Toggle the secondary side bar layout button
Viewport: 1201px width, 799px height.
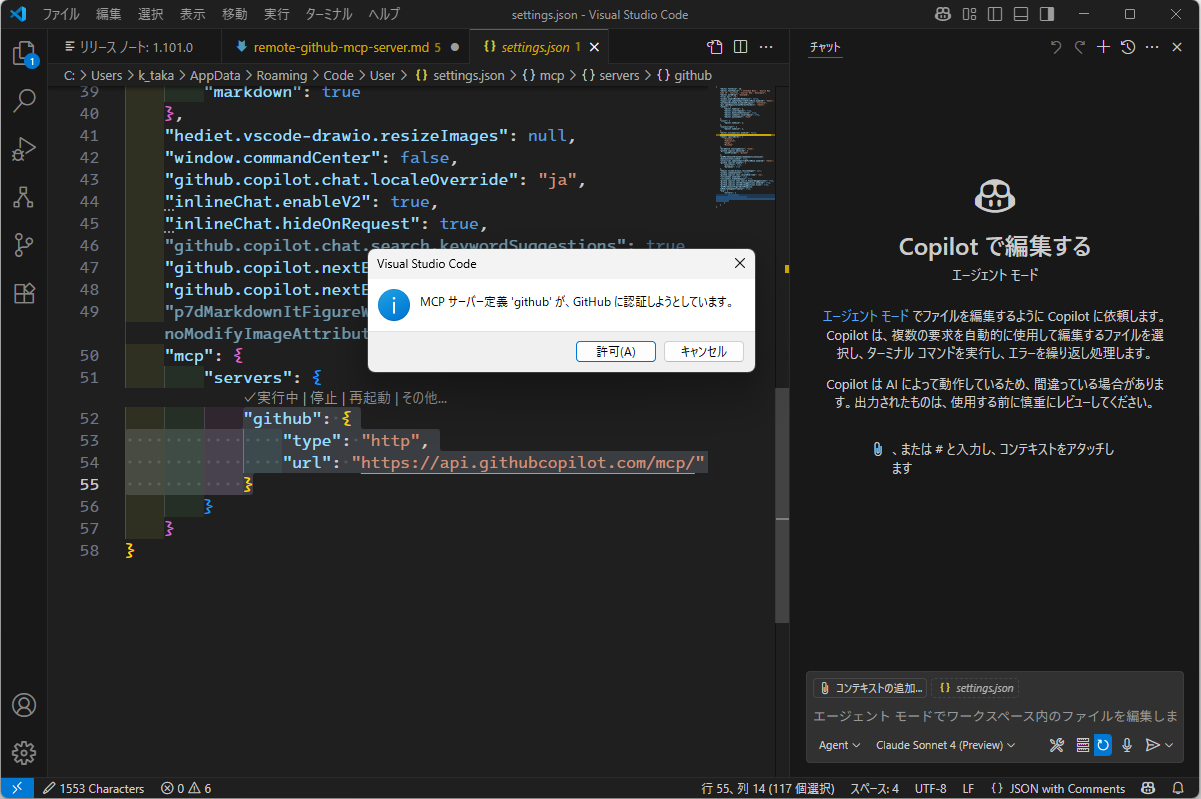point(1046,15)
